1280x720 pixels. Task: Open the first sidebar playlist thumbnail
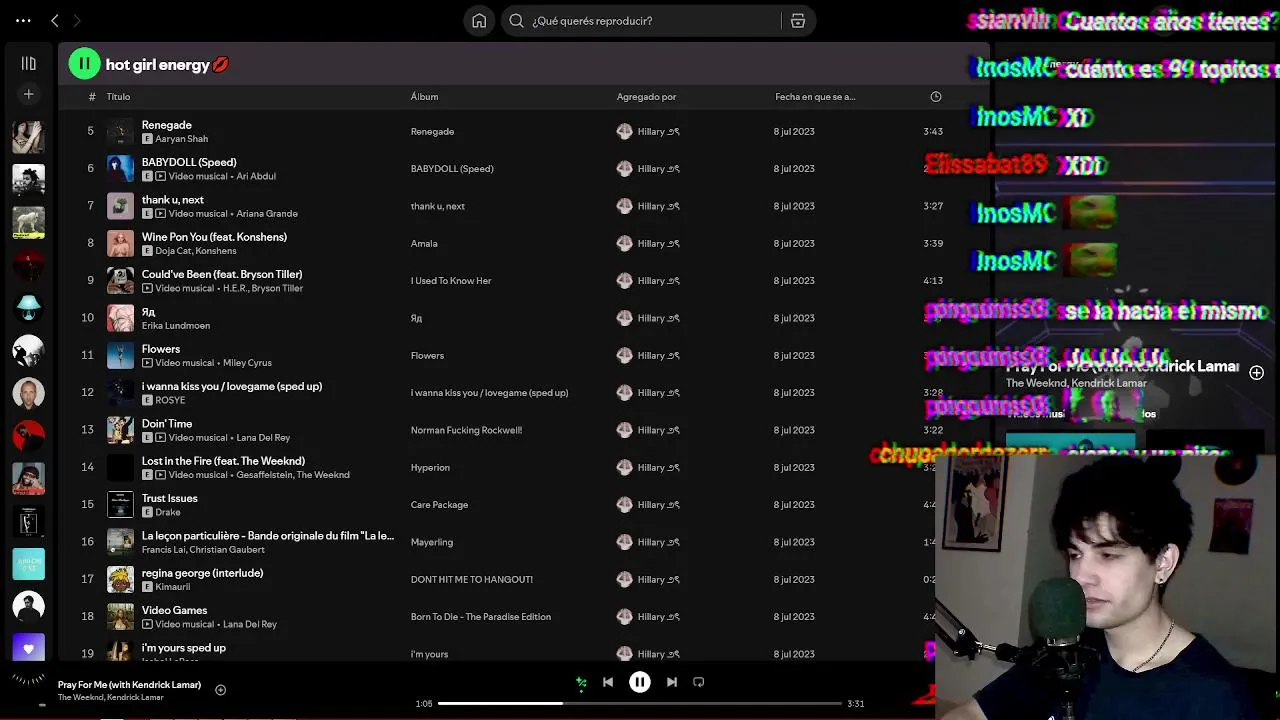(x=28, y=137)
